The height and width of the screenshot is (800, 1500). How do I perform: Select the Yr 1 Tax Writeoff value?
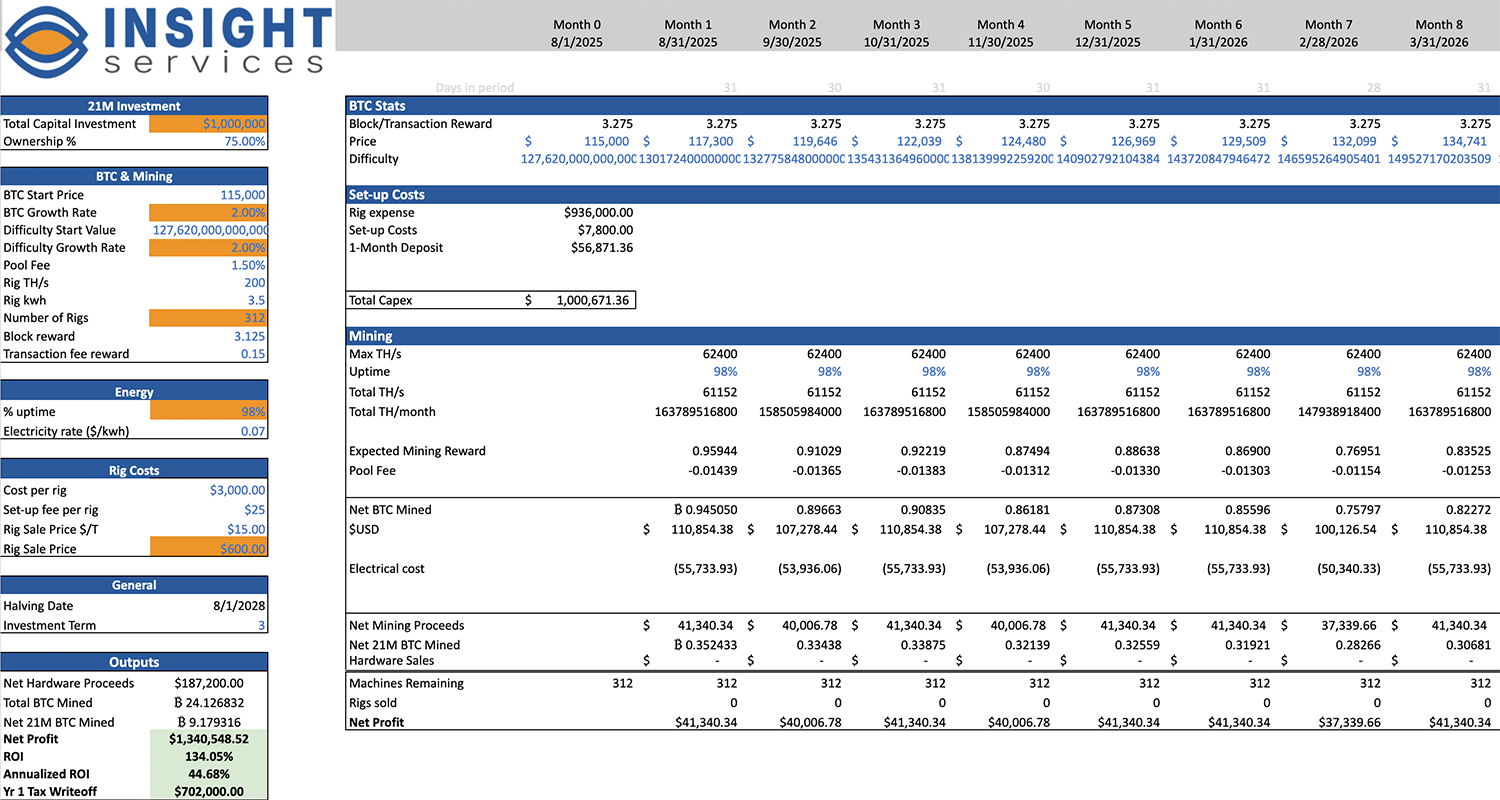(x=208, y=792)
